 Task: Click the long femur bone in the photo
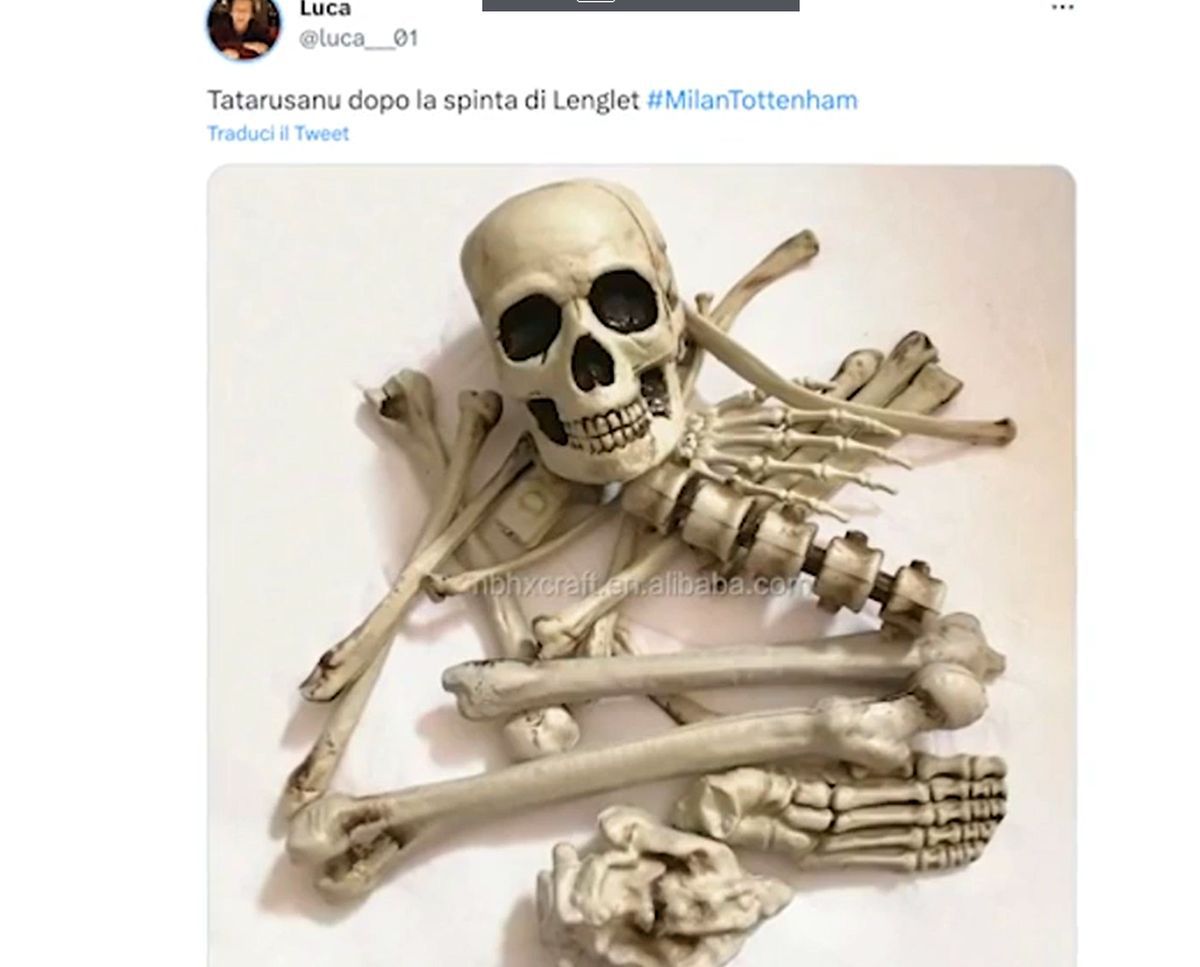(640, 770)
